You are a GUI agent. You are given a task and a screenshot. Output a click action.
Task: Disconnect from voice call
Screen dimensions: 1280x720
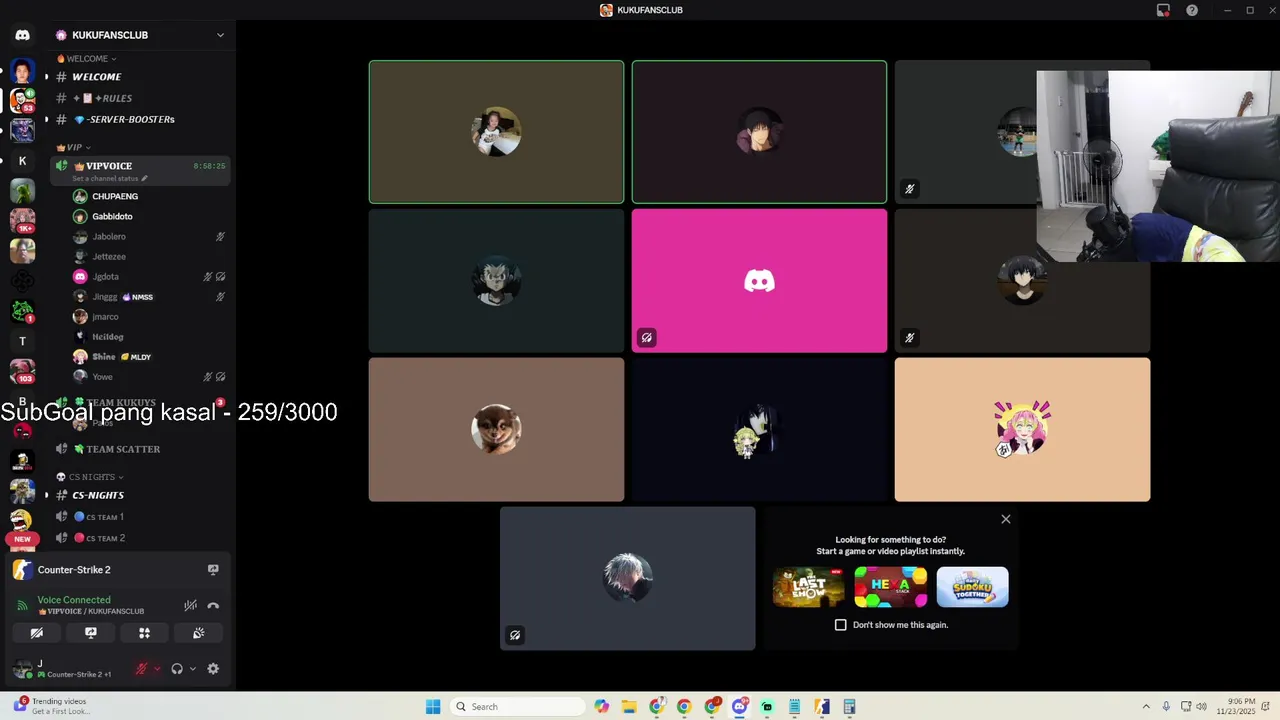(213, 605)
